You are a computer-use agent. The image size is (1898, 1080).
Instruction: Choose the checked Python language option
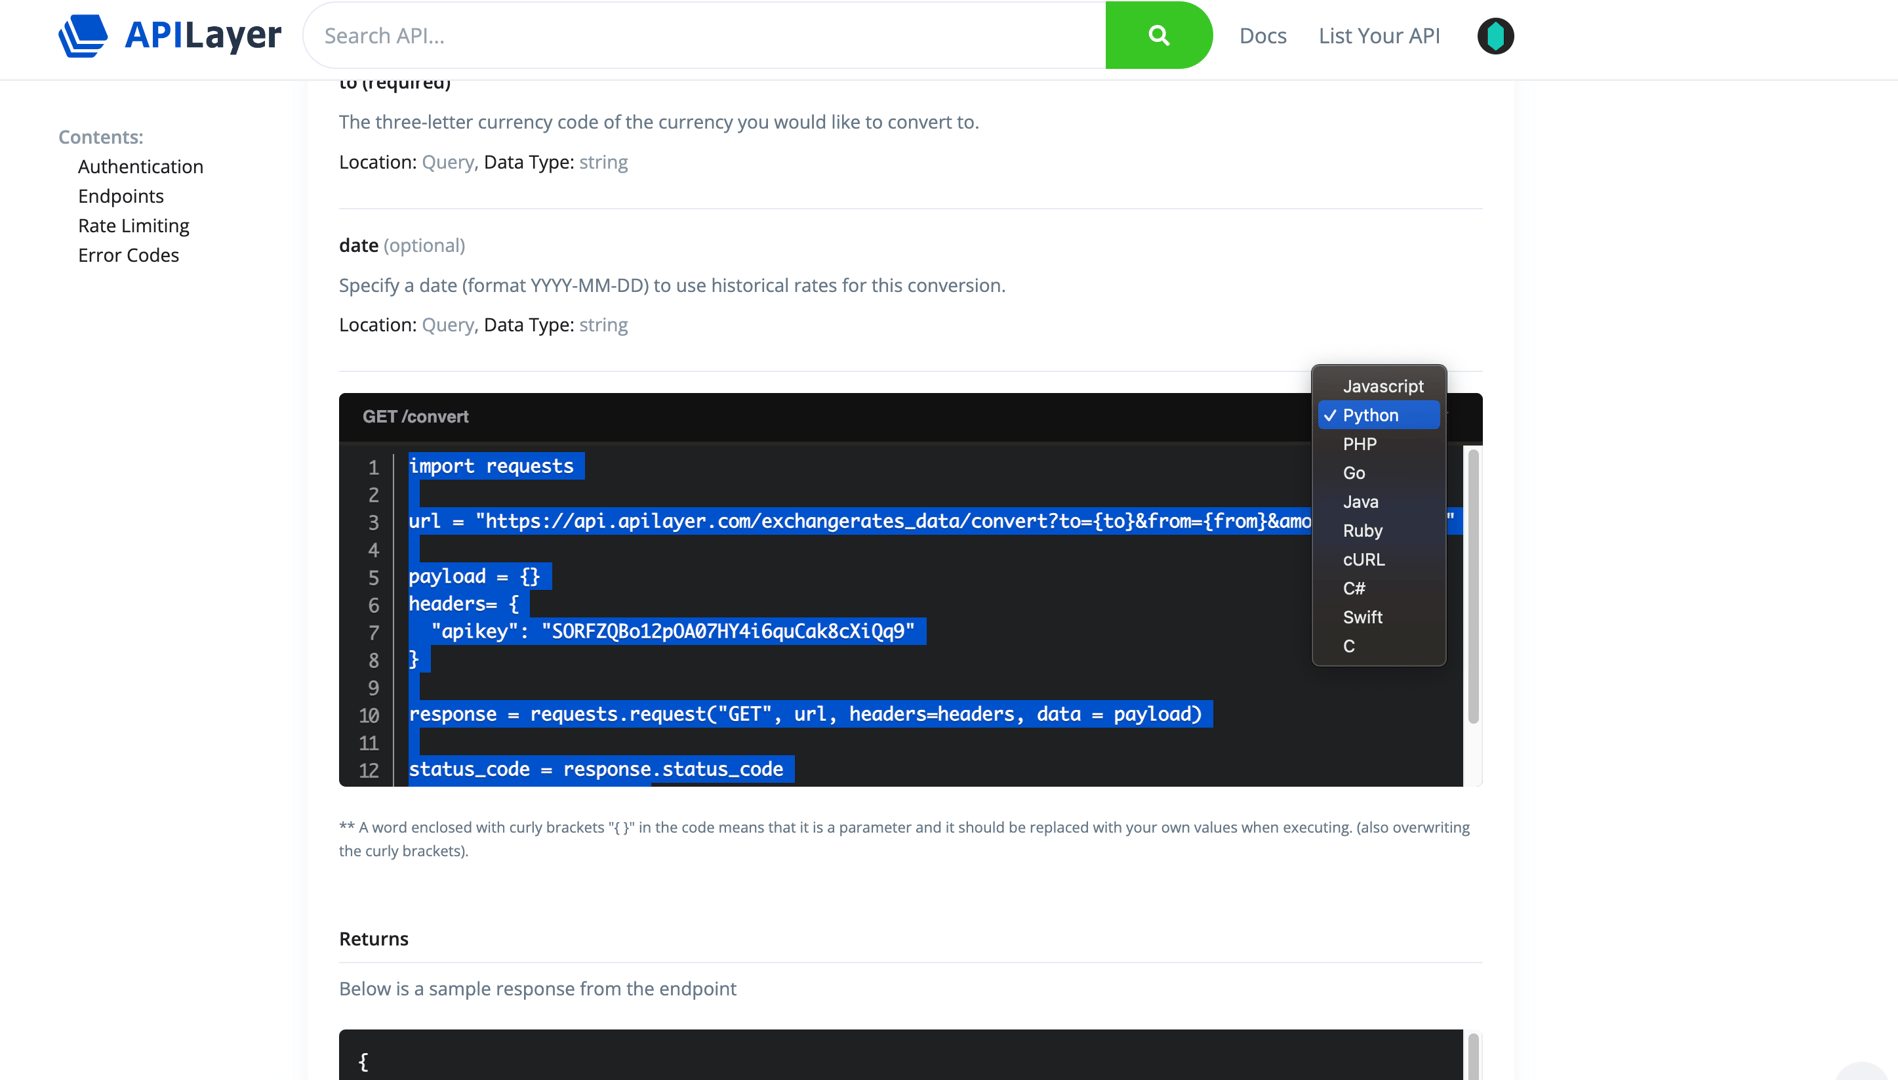1379,415
